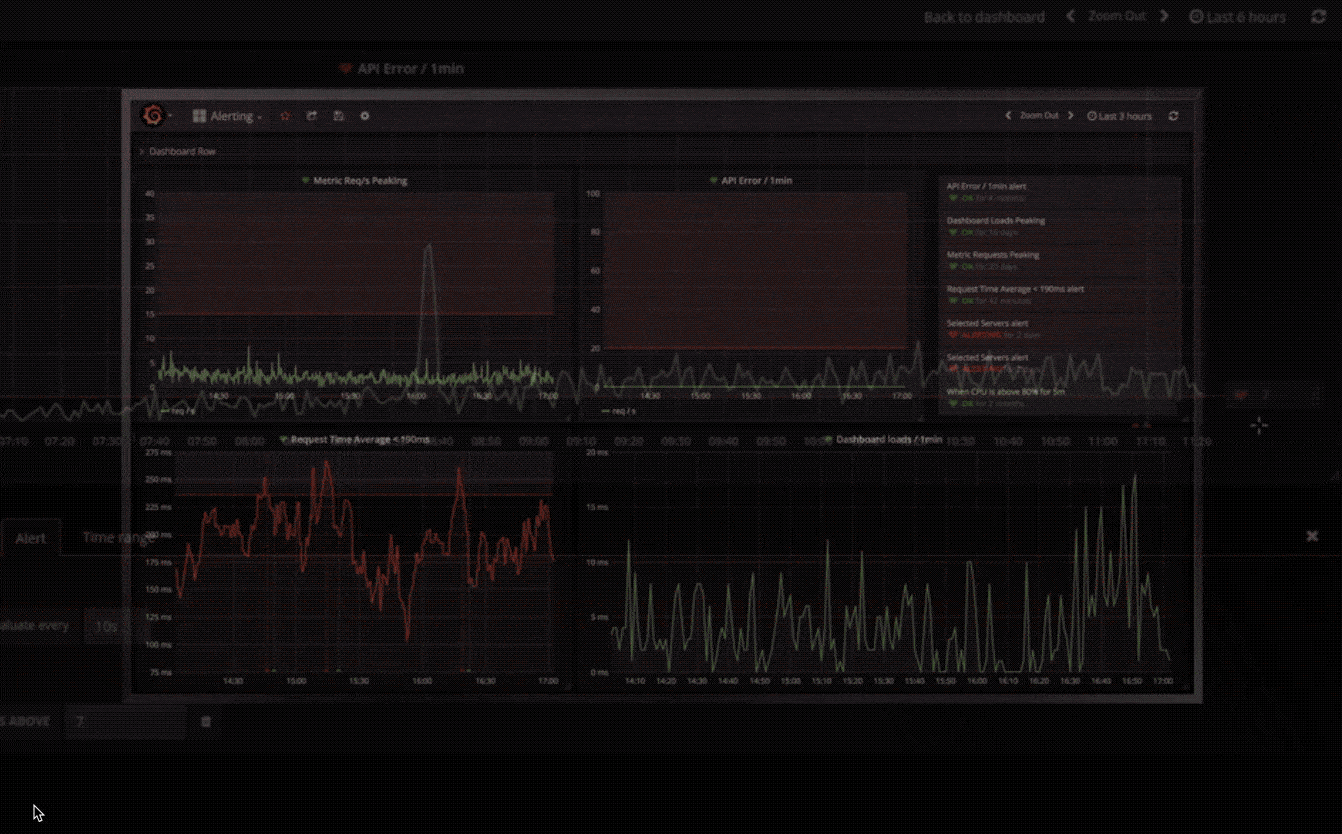
Task: Click the 'Evaluate every' 10s input field
Action: (x=105, y=627)
